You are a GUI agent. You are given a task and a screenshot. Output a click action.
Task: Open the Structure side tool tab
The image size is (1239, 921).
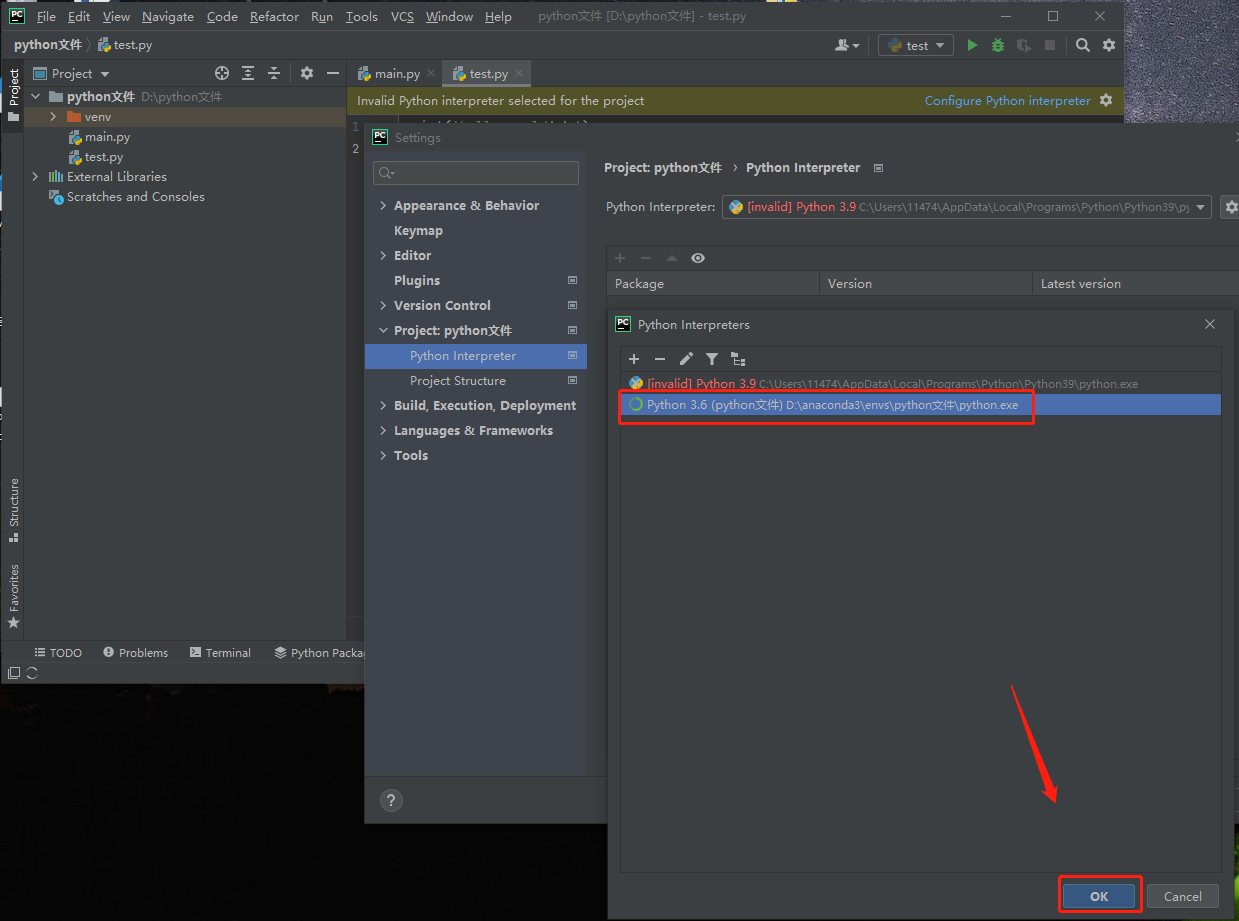click(x=14, y=510)
